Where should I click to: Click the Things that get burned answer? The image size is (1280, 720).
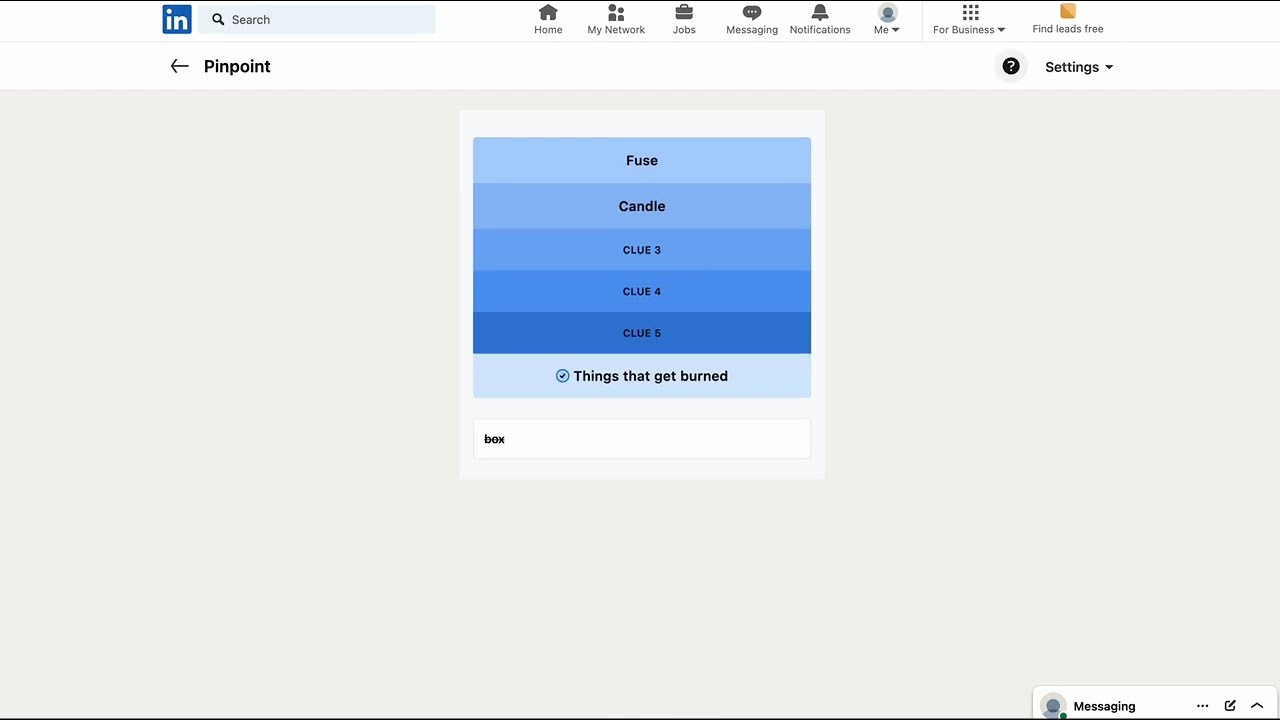(642, 376)
